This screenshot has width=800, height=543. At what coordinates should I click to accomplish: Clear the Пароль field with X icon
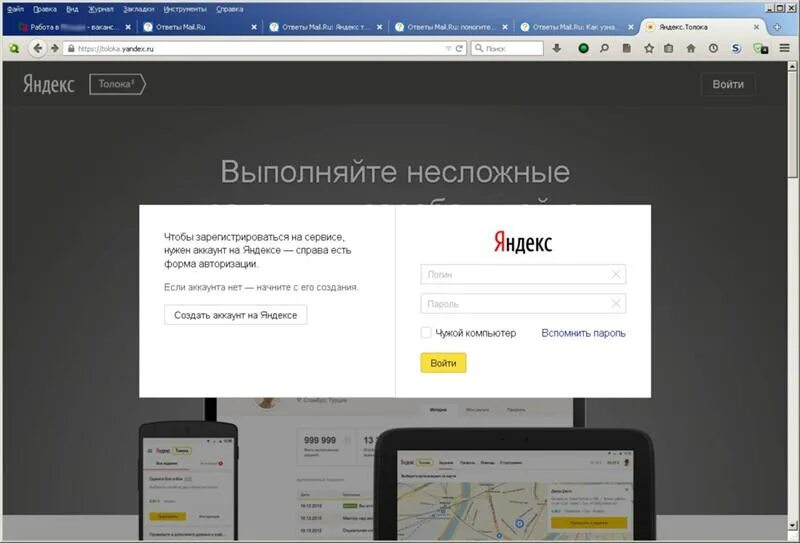click(615, 304)
